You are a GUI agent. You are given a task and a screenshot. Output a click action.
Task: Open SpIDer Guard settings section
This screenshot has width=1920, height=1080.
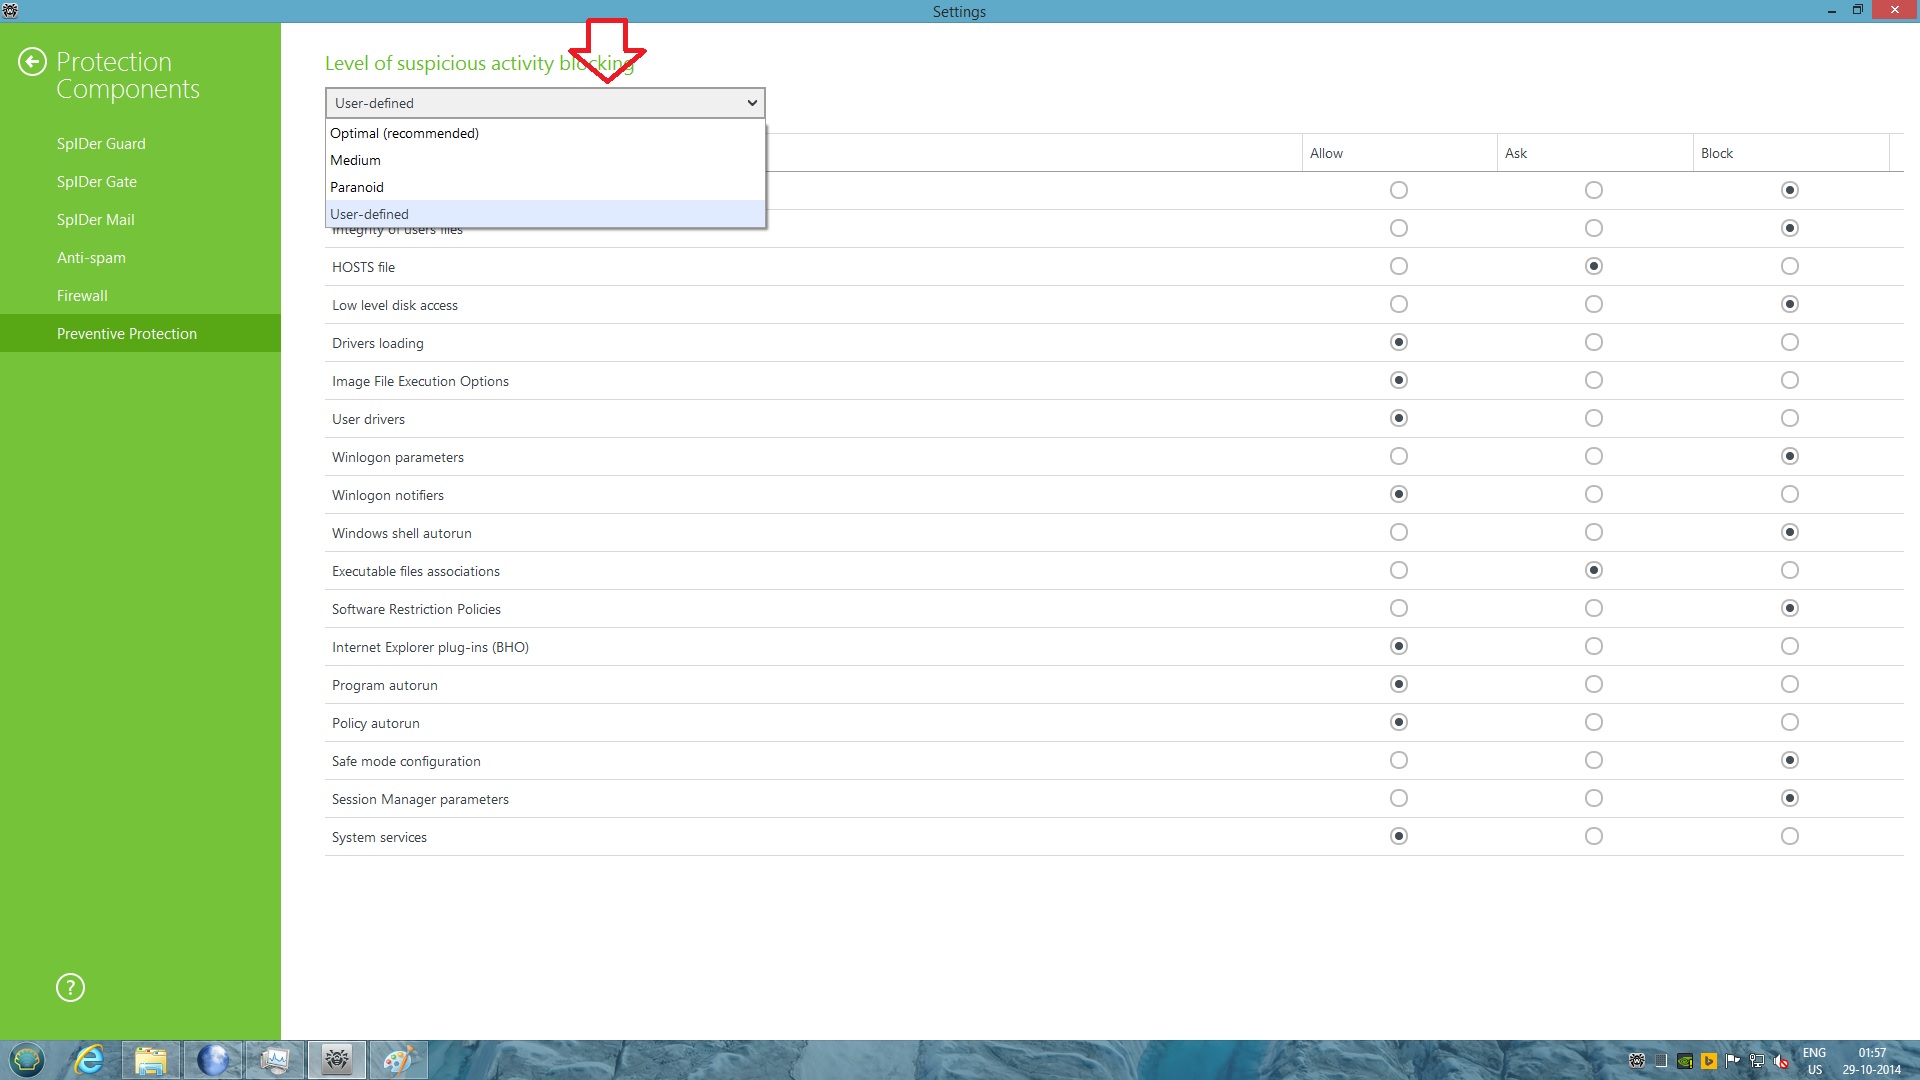click(x=101, y=144)
